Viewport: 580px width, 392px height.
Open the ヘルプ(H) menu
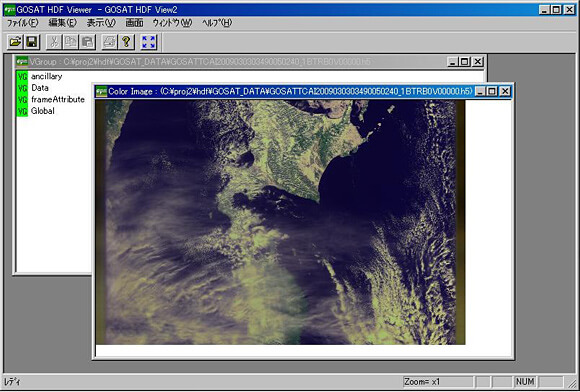coord(217,23)
